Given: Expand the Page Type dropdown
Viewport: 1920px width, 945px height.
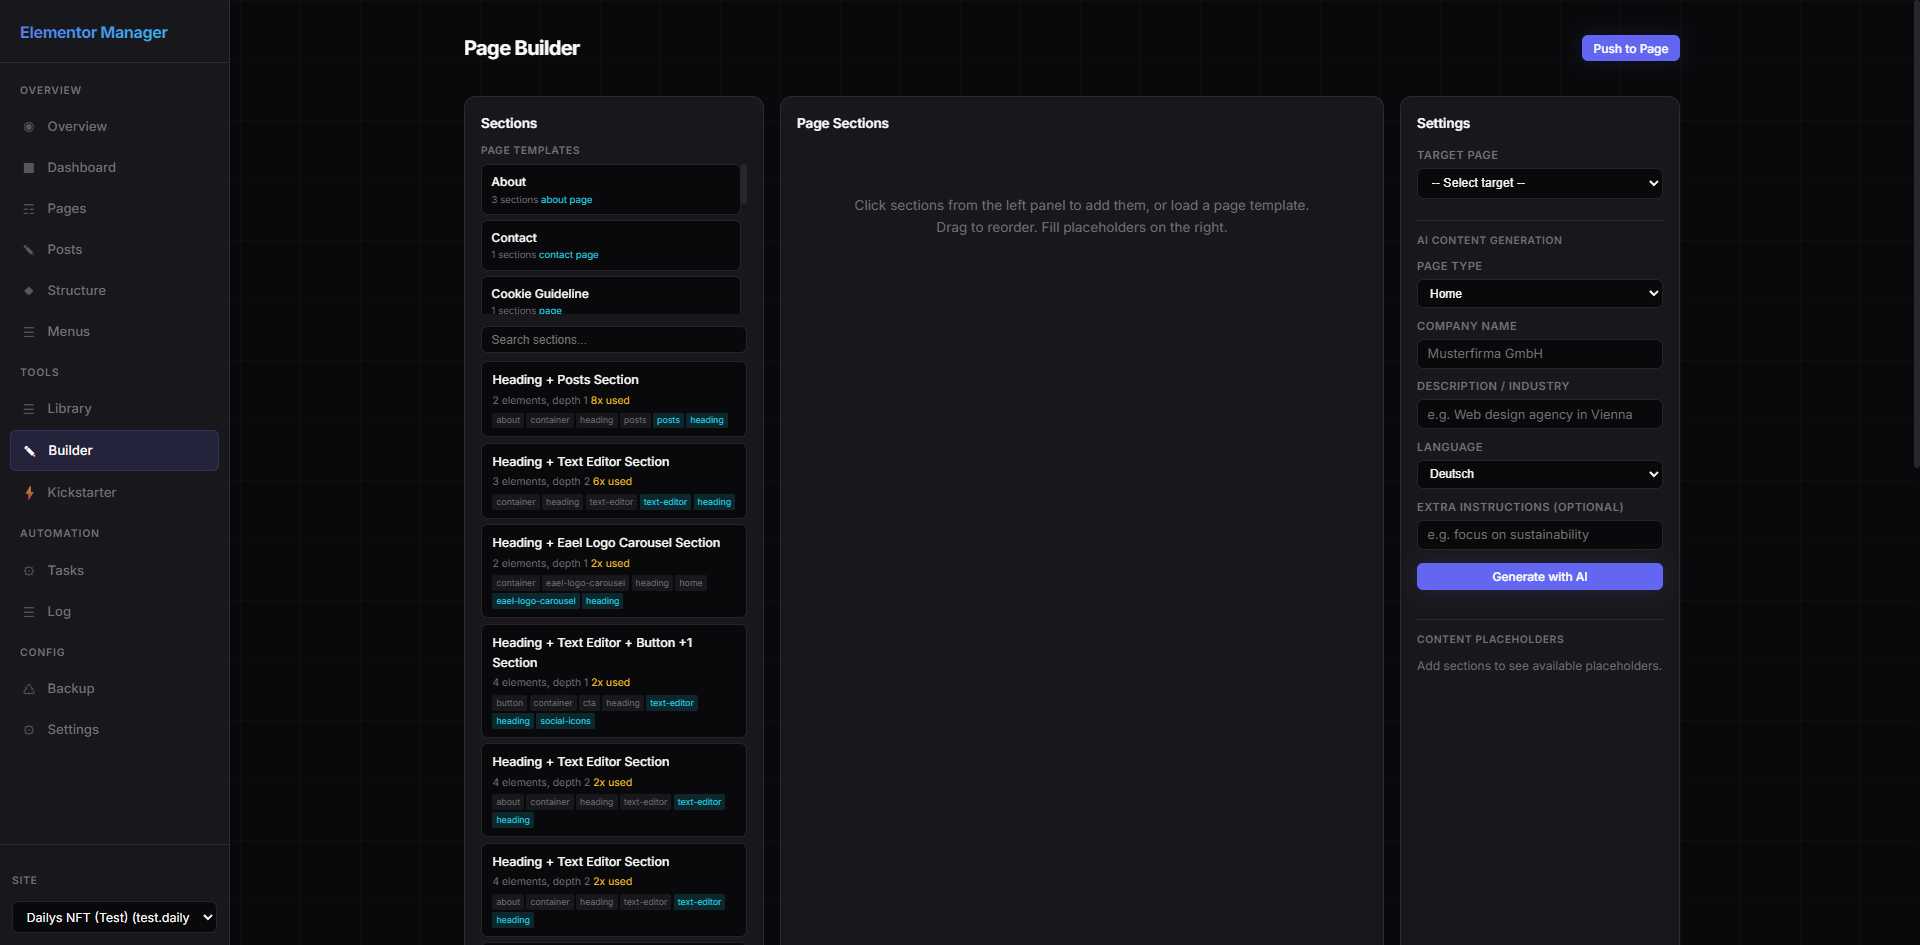Looking at the screenshot, I should click(1539, 294).
